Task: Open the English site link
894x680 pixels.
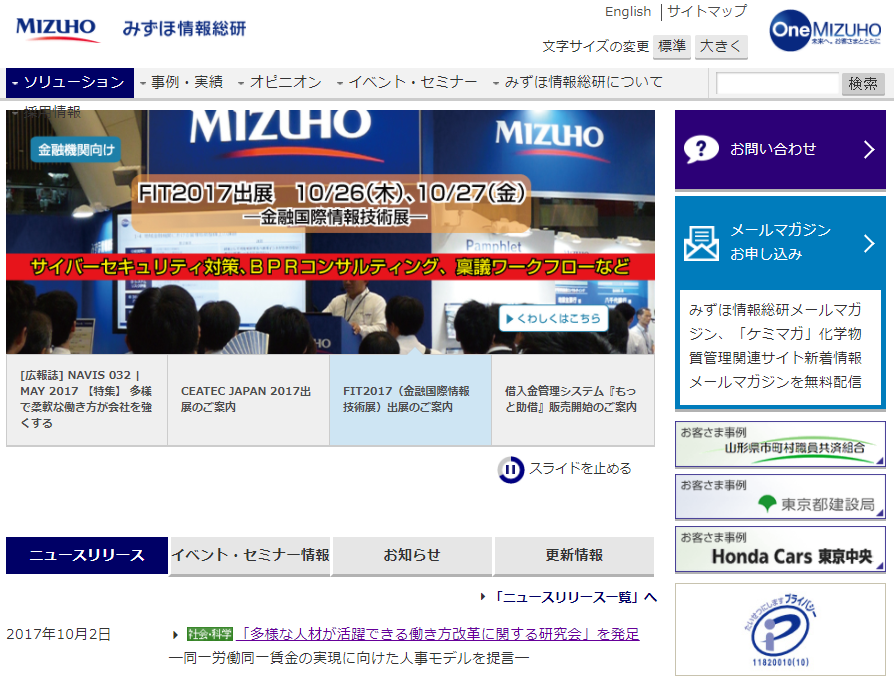Action: pyautogui.click(x=628, y=12)
